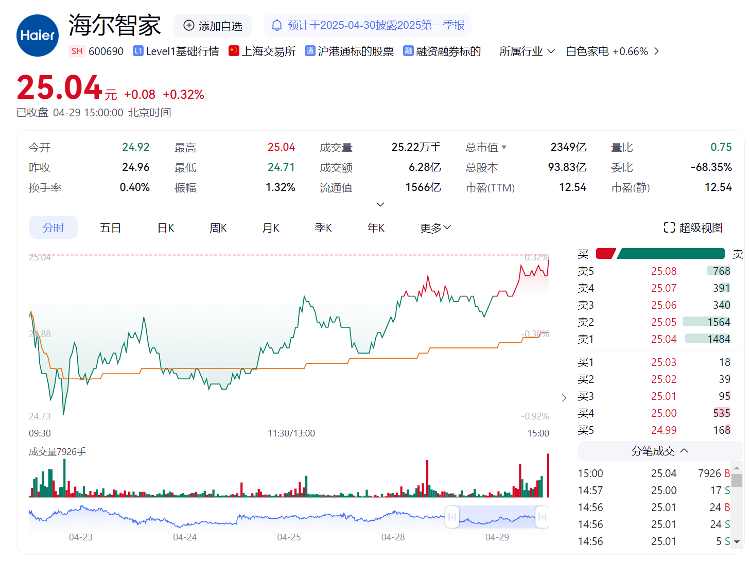
Task: Click the Level1基础行情 badge icon
Action: [138, 51]
